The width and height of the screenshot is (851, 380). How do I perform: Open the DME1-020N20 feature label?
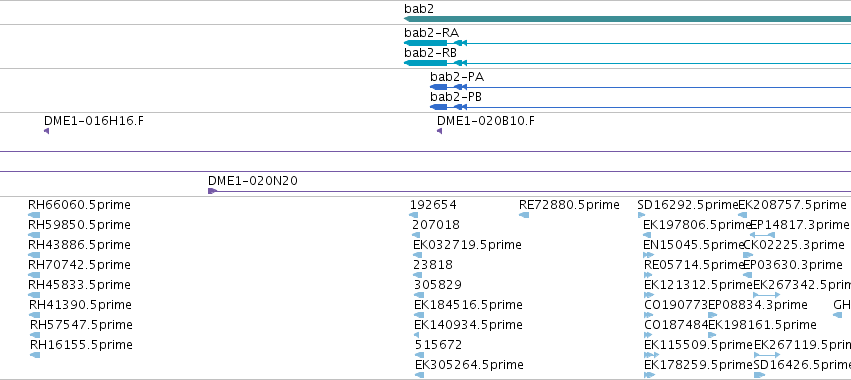tap(253, 181)
